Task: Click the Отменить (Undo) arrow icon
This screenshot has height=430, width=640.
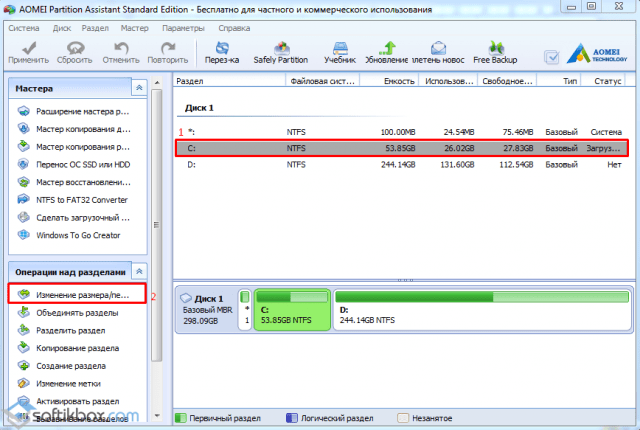Action: pyautogui.click(x=121, y=48)
